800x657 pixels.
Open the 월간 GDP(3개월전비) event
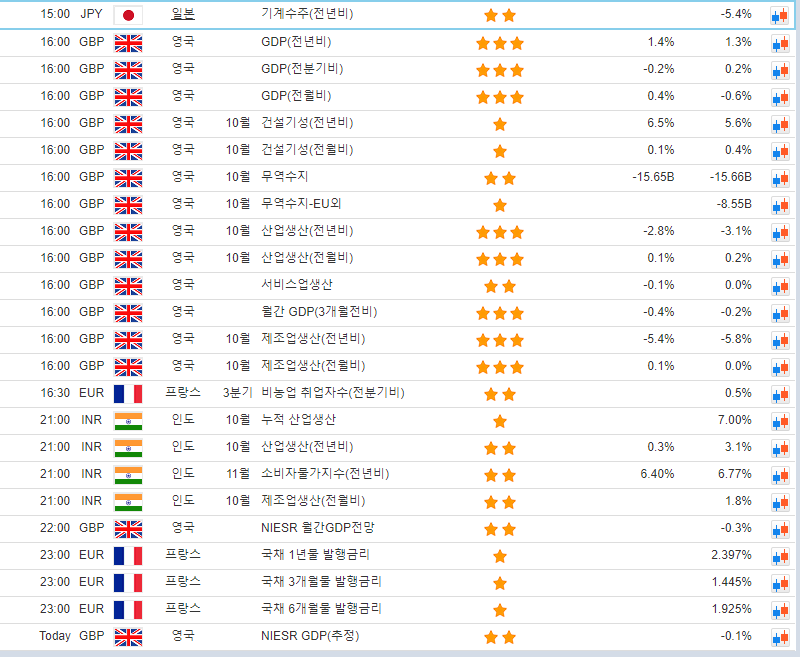coord(314,312)
